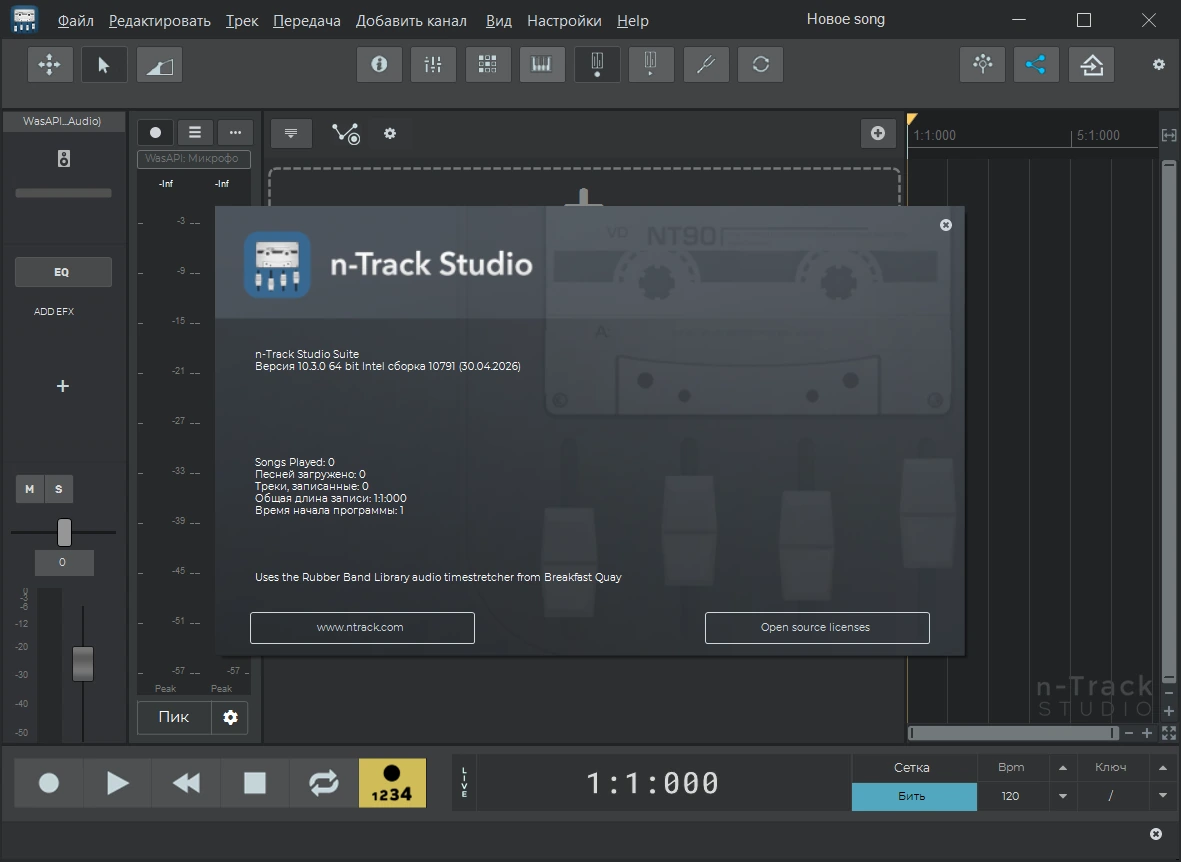This screenshot has height=862, width=1181.
Task: Select Бить grid mode button
Action: coord(914,796)
